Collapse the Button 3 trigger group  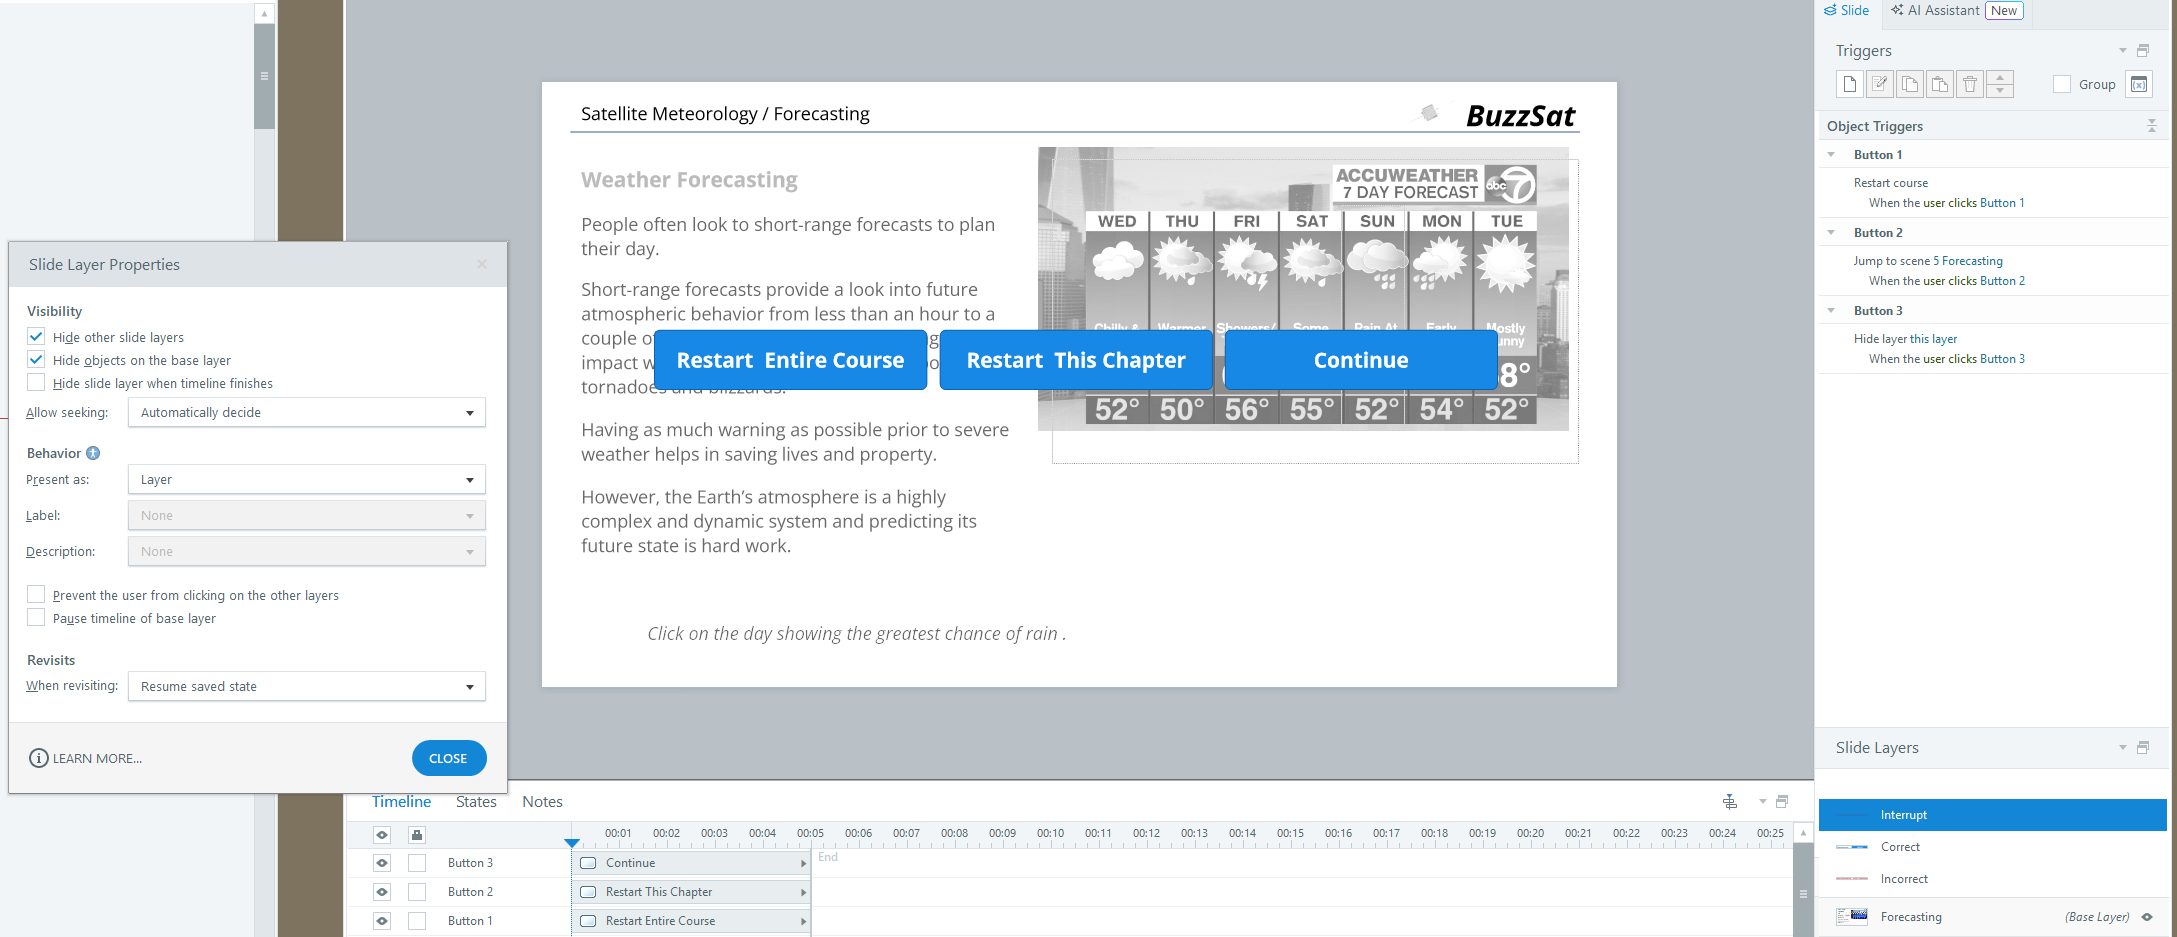1832,311
